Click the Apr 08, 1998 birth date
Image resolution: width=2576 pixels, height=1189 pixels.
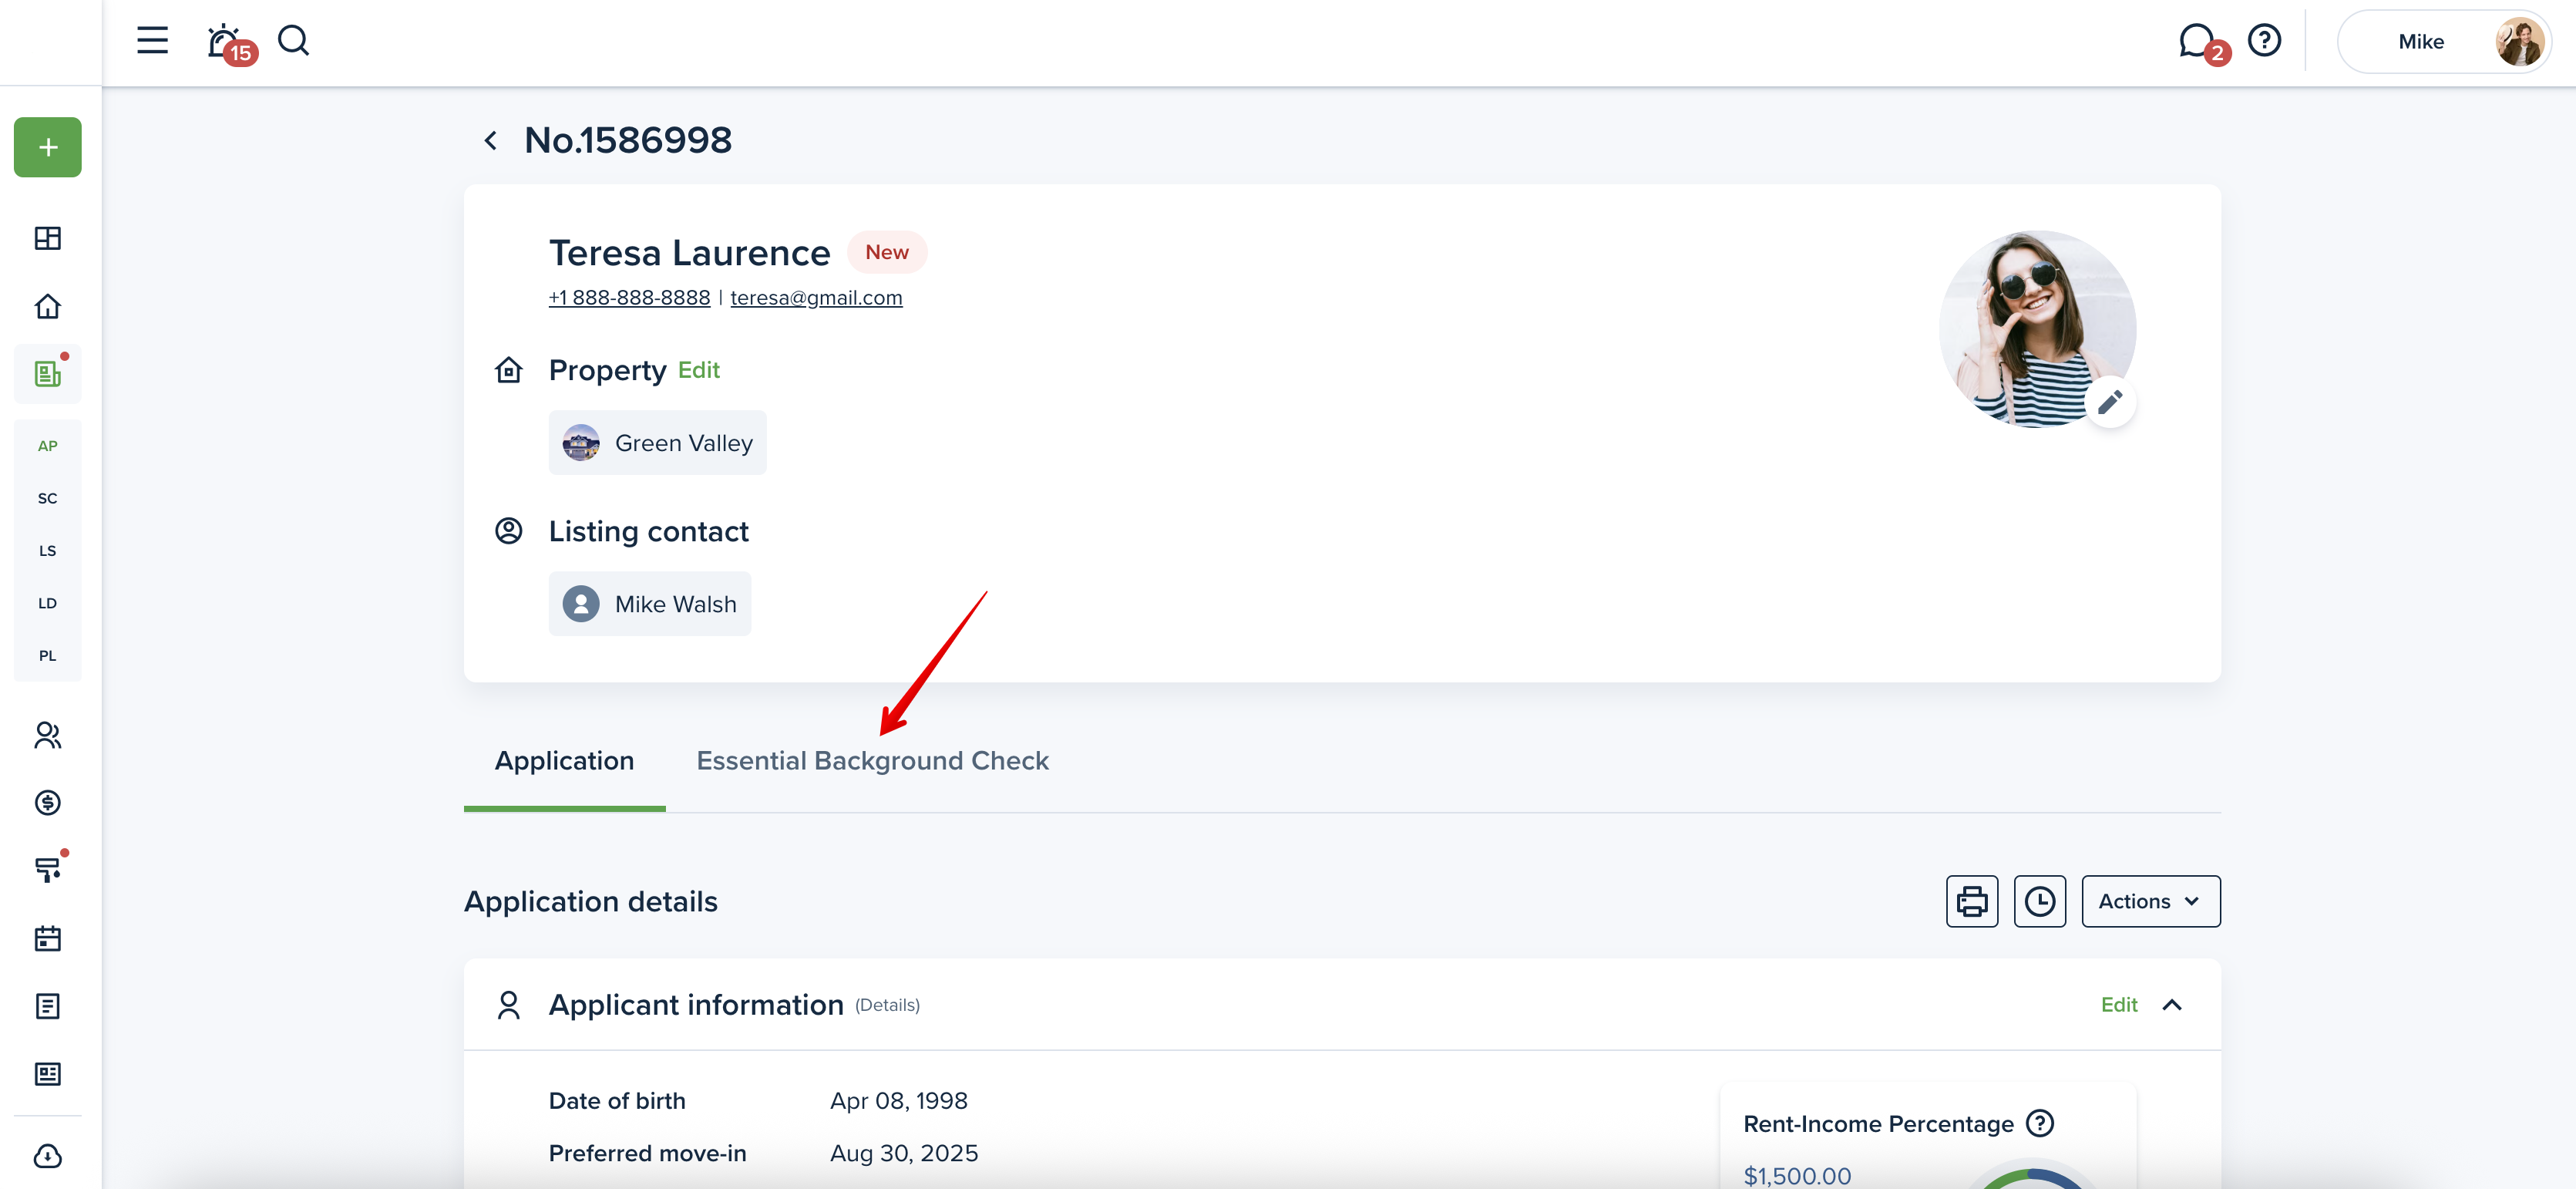click(899, 1101)
